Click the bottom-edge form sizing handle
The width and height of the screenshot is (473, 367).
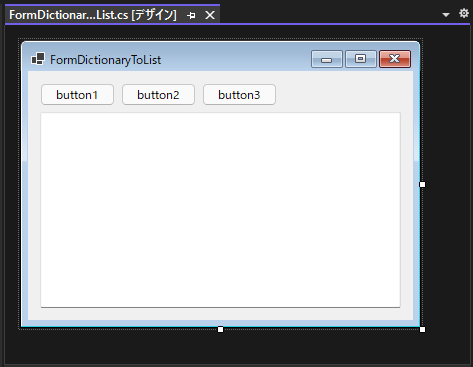pyautogui.click(x=220, y=329)
